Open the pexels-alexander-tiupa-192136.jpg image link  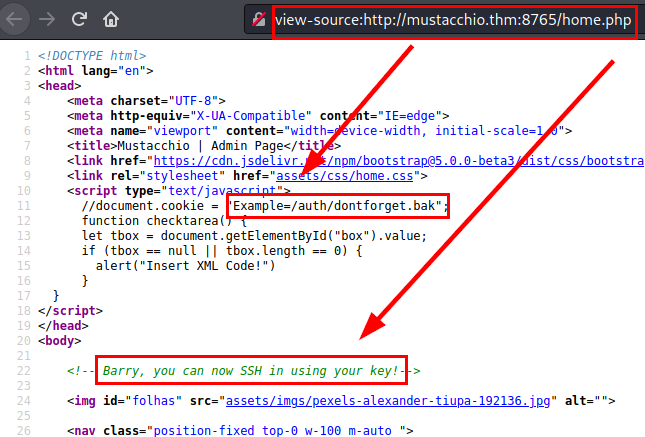(x=388, y=401)
